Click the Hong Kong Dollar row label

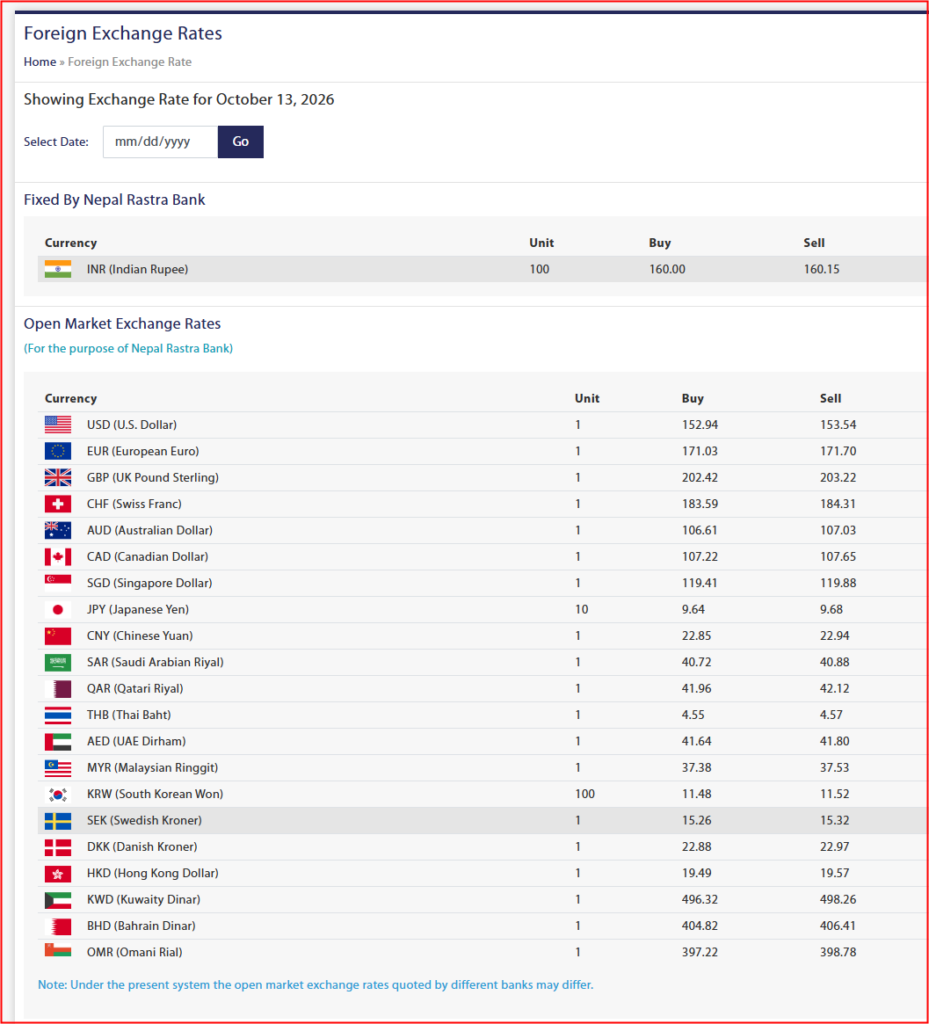click(x=153, y=873)
